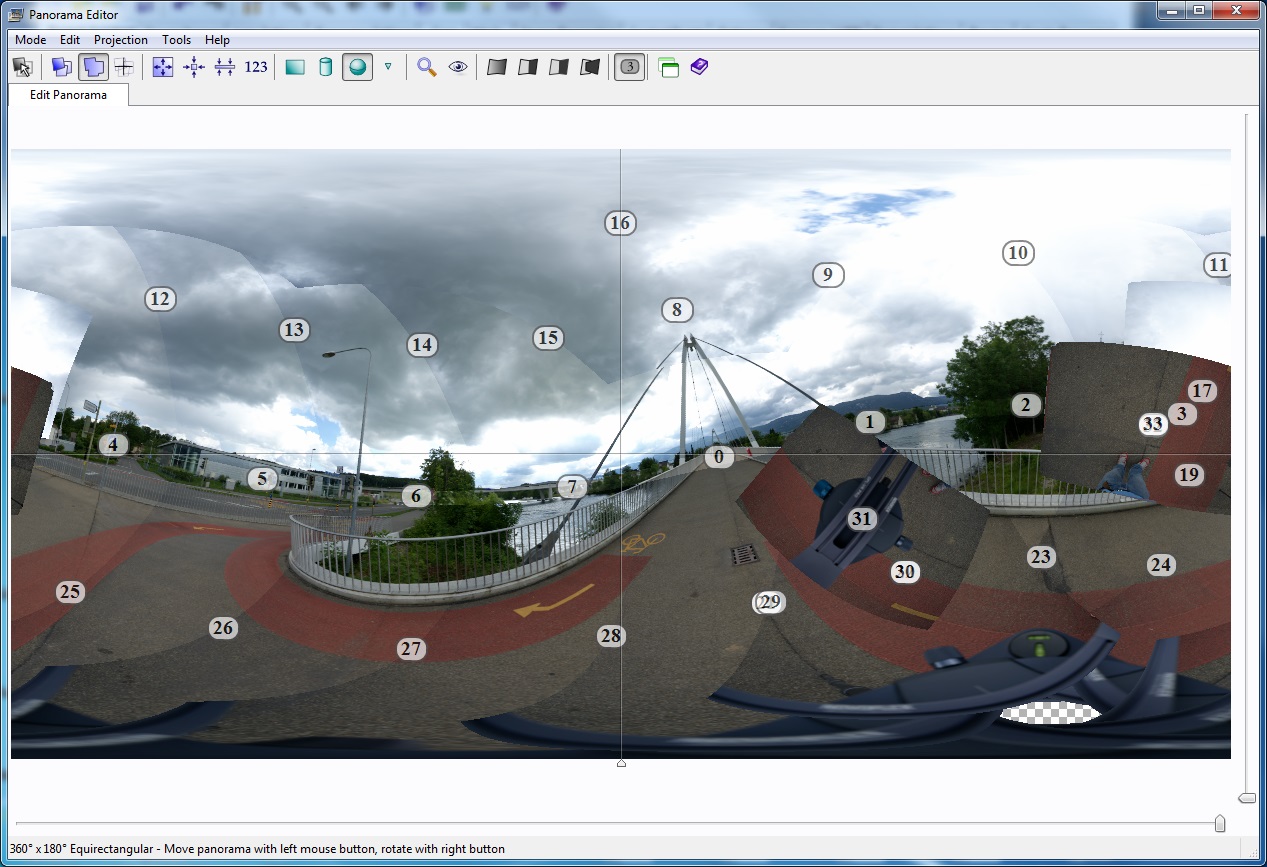Switch to the Edit Panorama tab
Image resolution: width=1267 pixels, height=867 pixels.
[x=68, y=95]
